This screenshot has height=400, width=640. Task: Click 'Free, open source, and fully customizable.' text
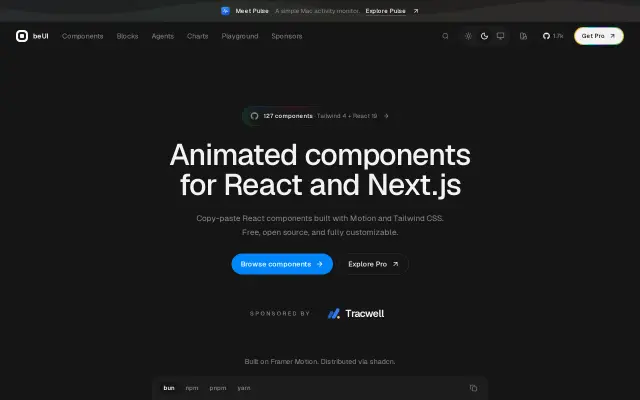[x=320, y=232]
